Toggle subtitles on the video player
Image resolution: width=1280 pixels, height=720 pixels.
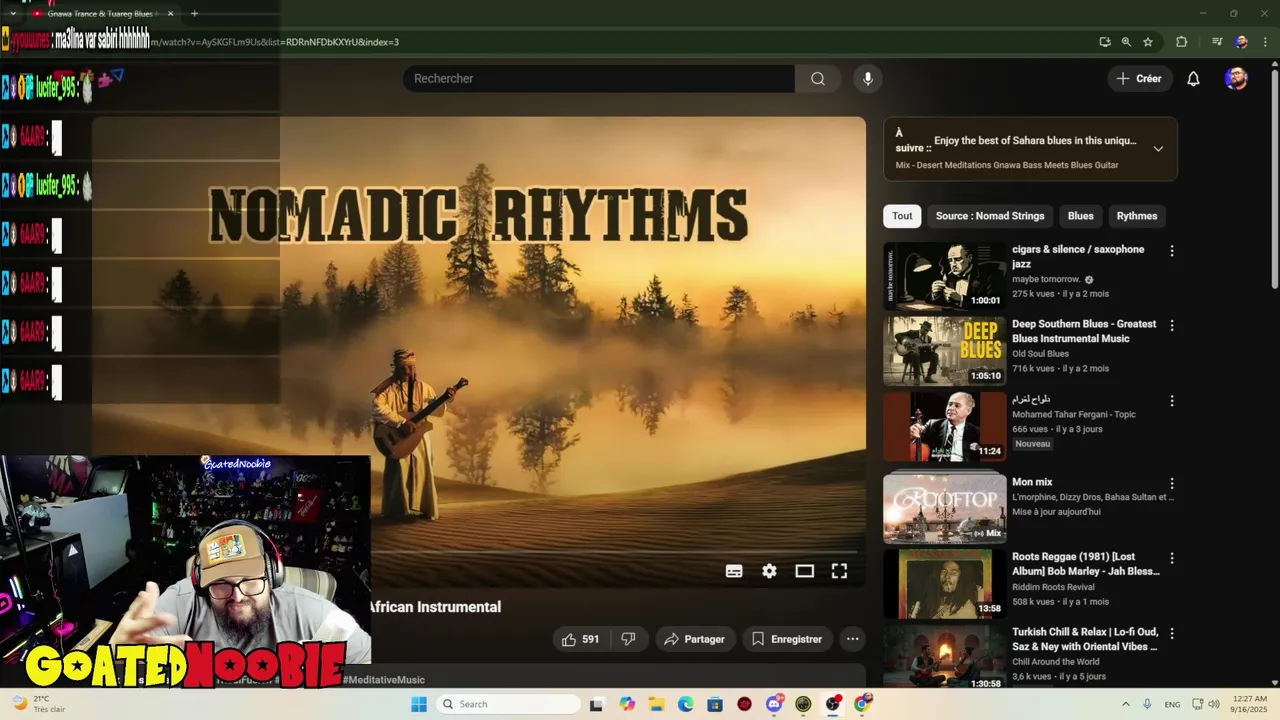pos(734,571)
